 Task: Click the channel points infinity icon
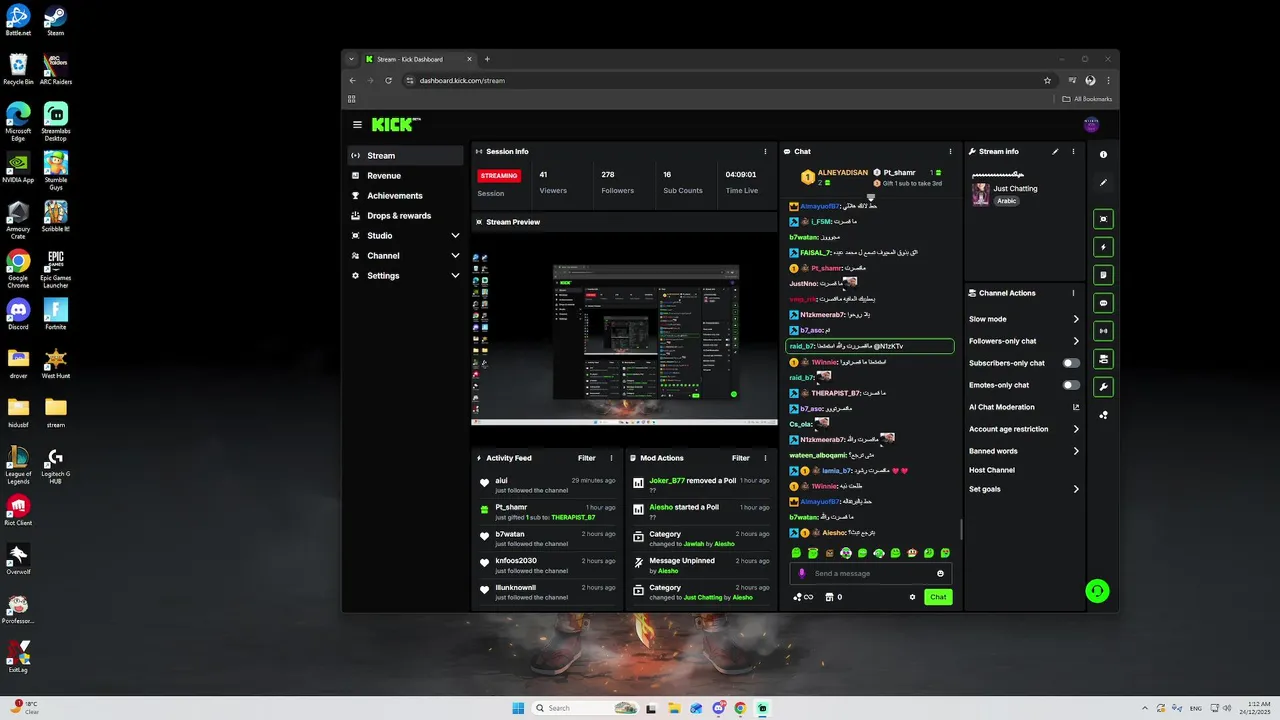tap(802, 597)
